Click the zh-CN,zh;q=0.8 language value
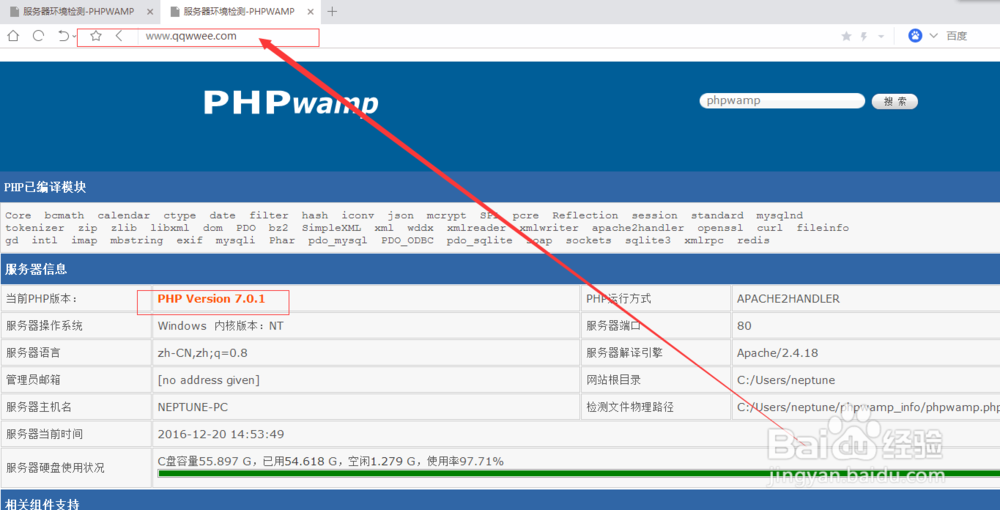Viewport: 1000px width, 510px height. tap(202, 353)
